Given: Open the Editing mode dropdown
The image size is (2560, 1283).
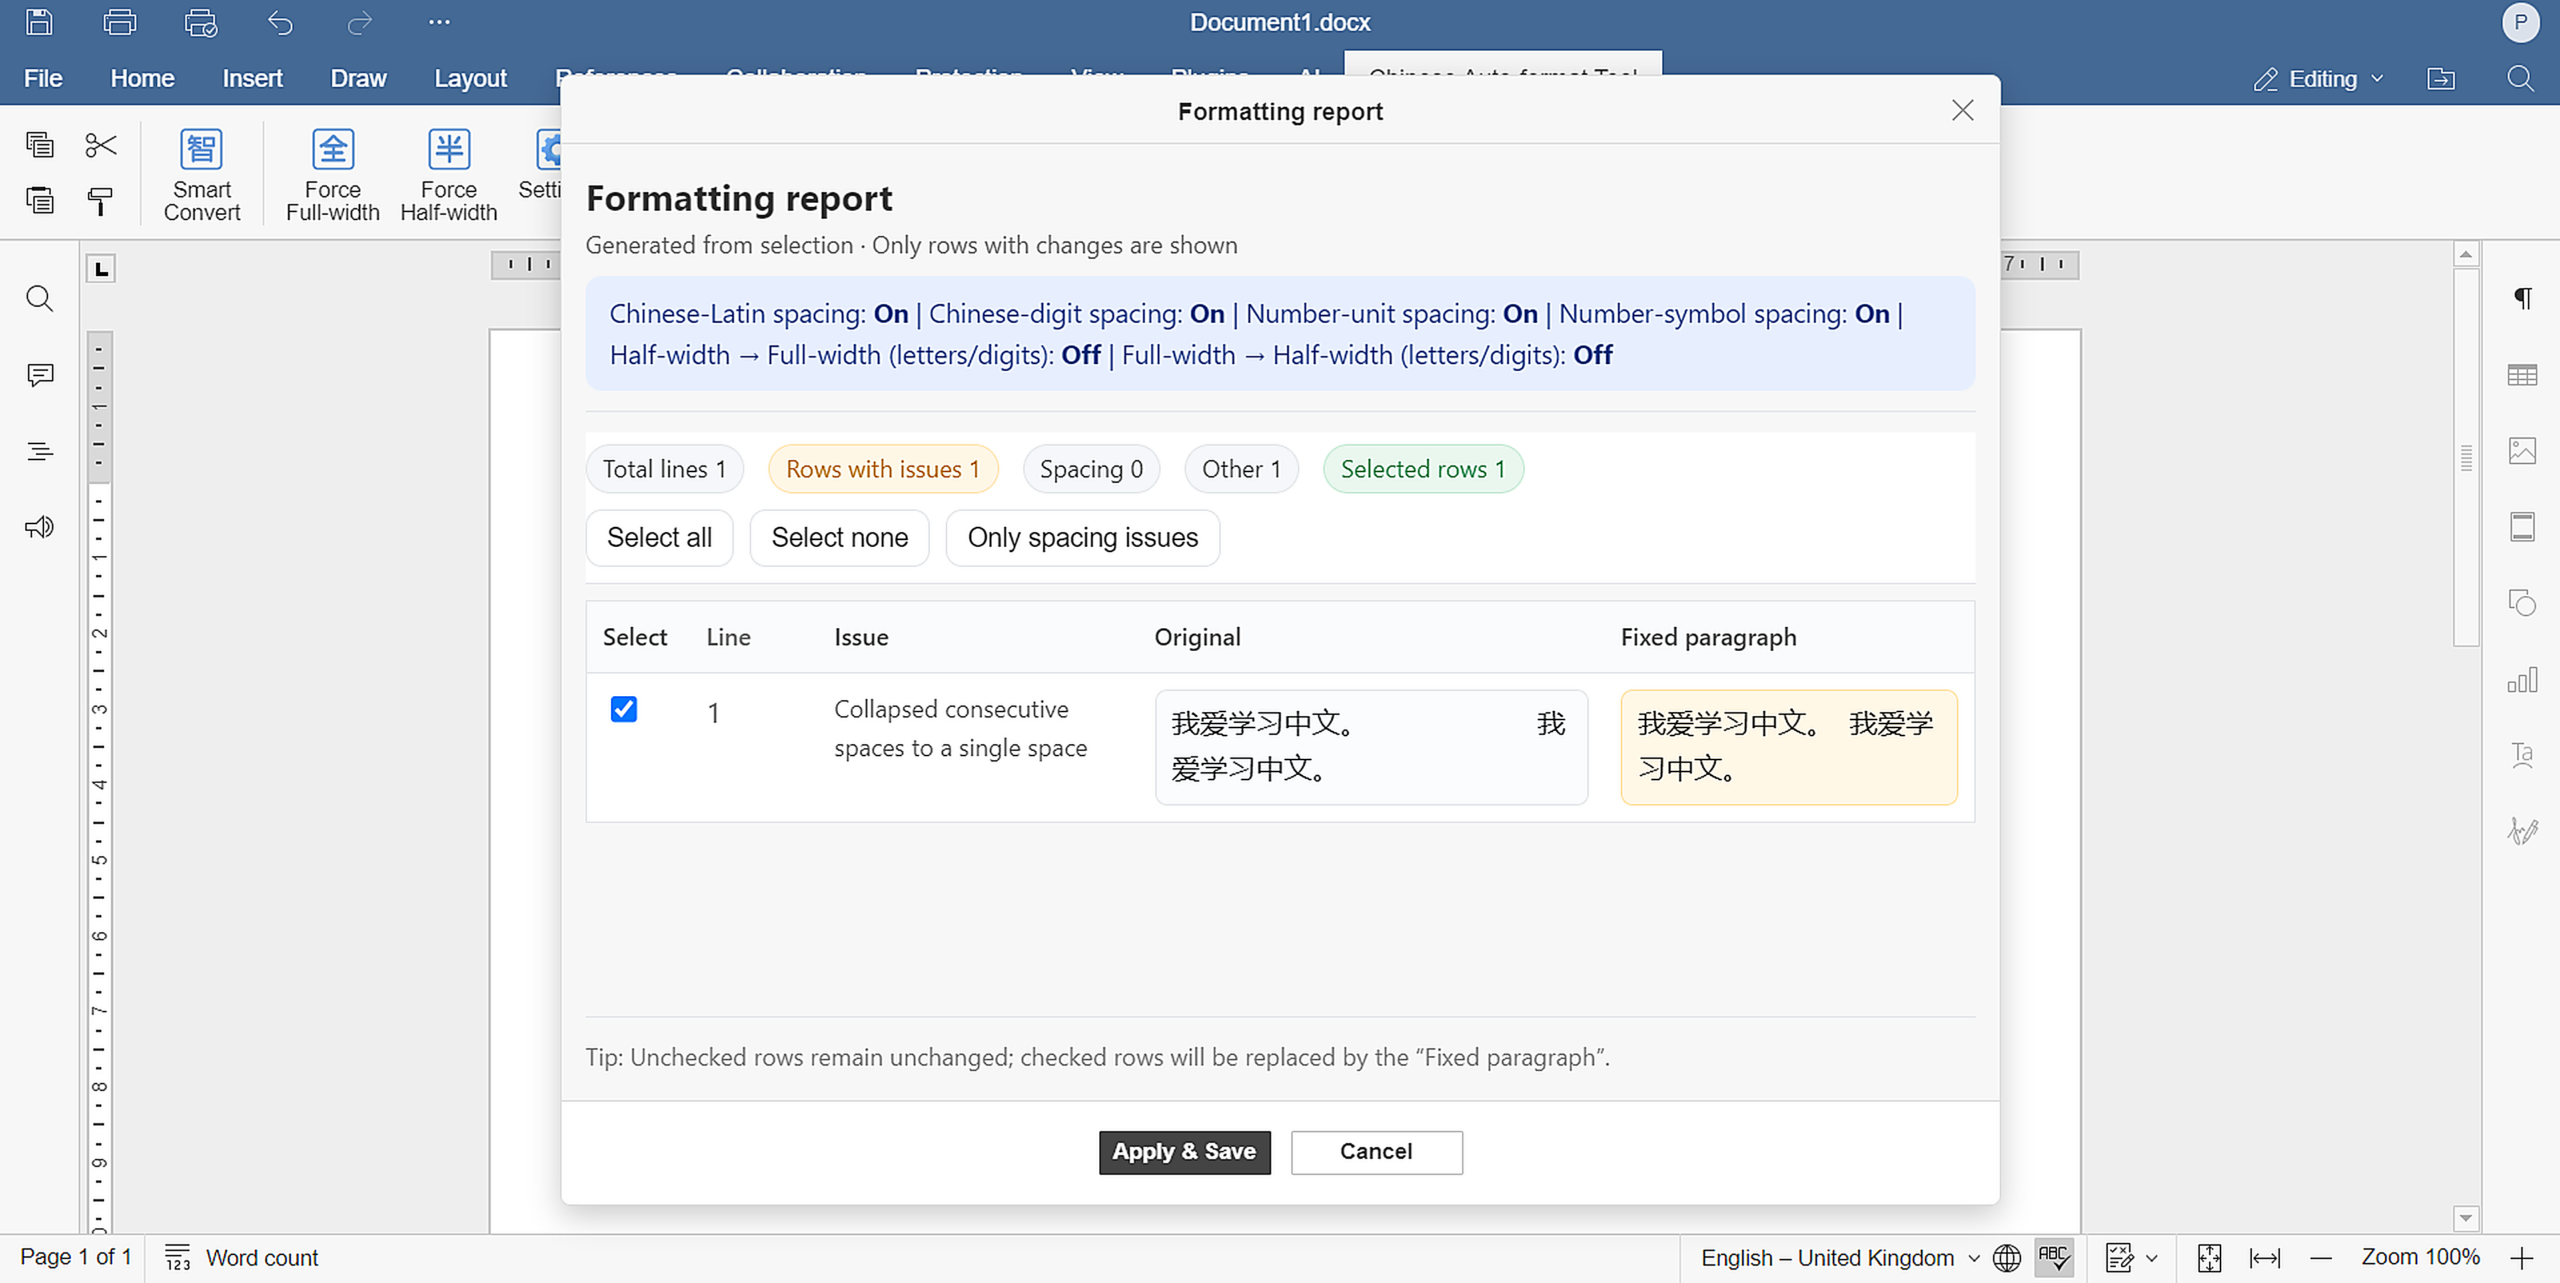Looking at the screenshot, I should click(2320, 79).
